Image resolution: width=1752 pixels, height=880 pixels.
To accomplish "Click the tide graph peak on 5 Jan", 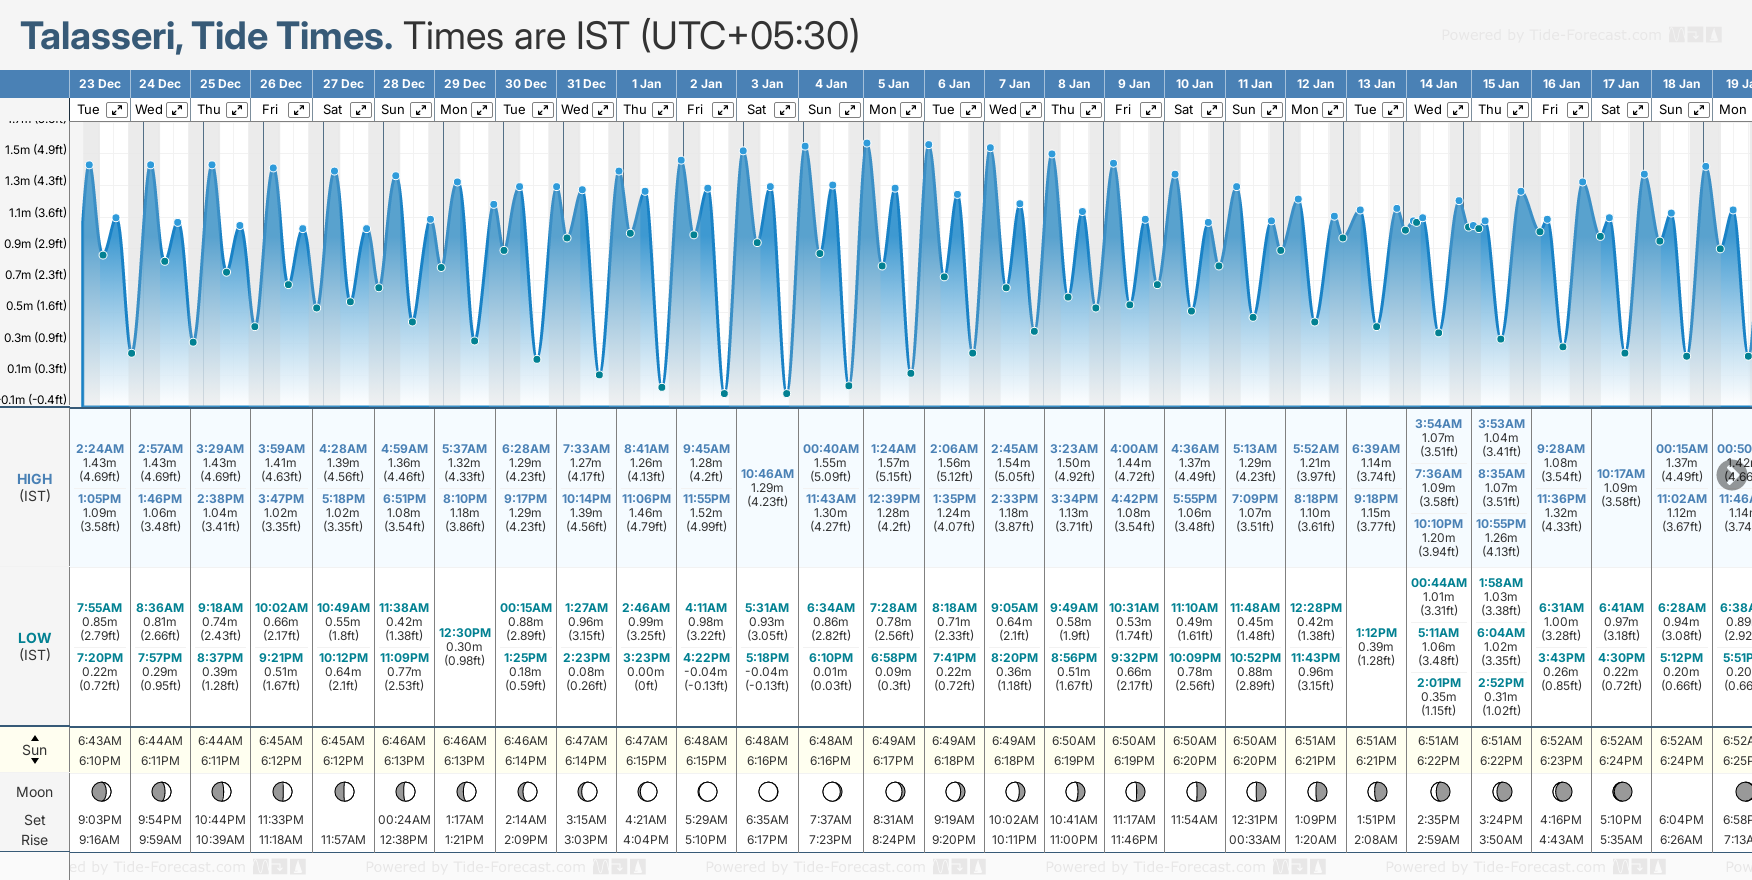I will (x=867, y=143).
